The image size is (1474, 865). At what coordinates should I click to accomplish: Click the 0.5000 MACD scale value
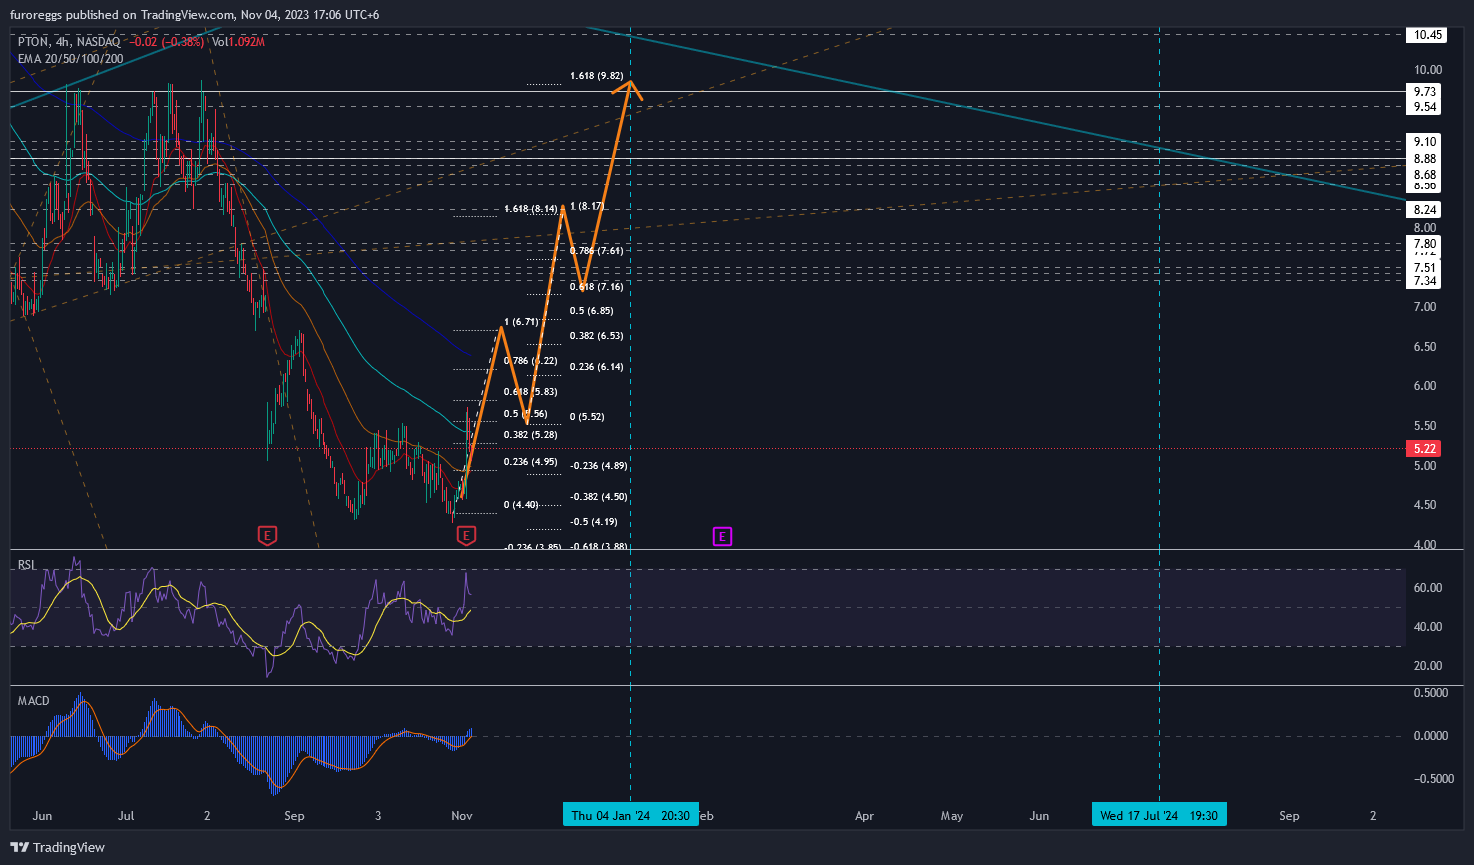(x=1430, y=693)
